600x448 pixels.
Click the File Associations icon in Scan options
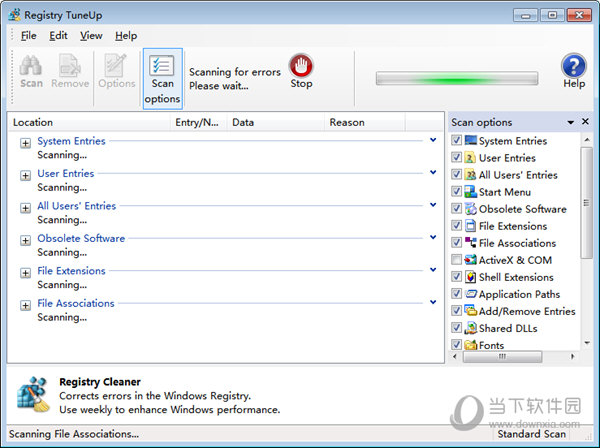(x=470, y=243)
